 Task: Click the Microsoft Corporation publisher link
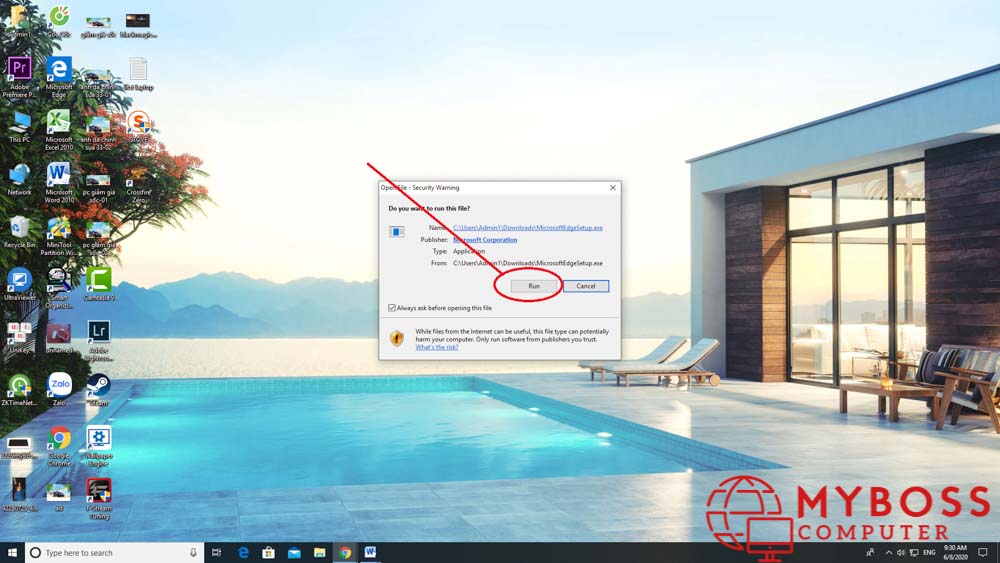tap(485, 240)
